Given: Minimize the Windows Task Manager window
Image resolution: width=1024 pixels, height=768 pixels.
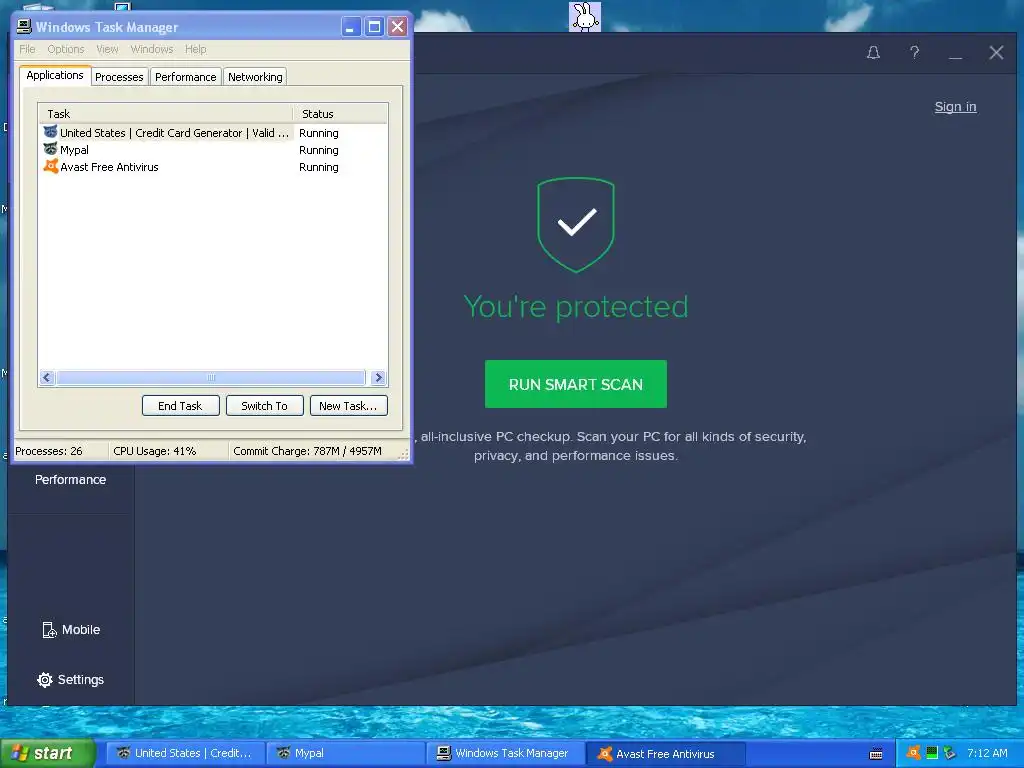Looking at the screenshot, I should (351, 27).
